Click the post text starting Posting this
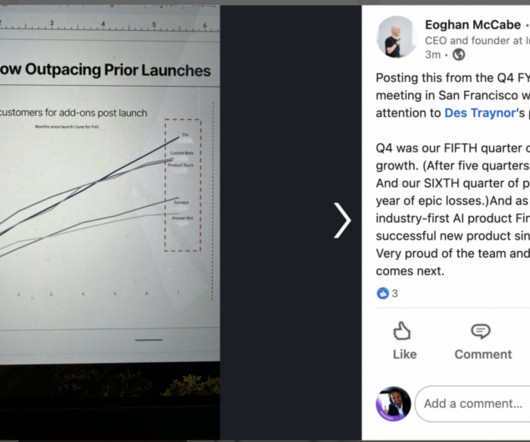The image size is (530, 442). 453,174
